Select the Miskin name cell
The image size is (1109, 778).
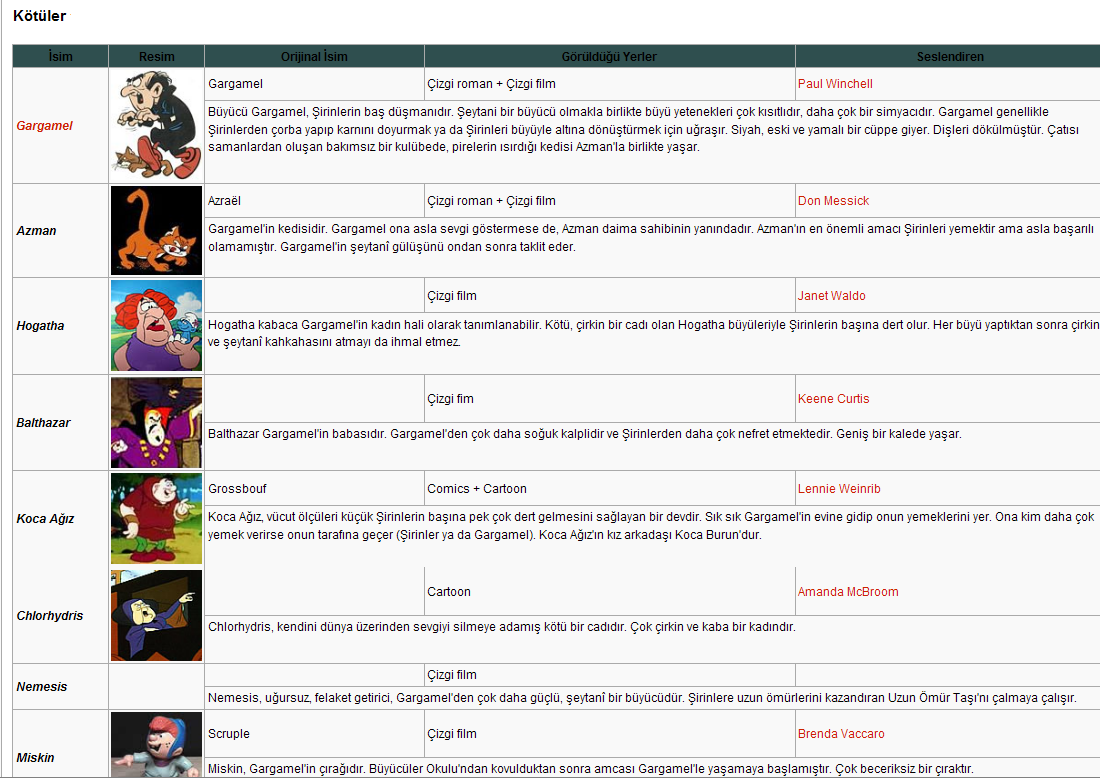pos(60,744)
